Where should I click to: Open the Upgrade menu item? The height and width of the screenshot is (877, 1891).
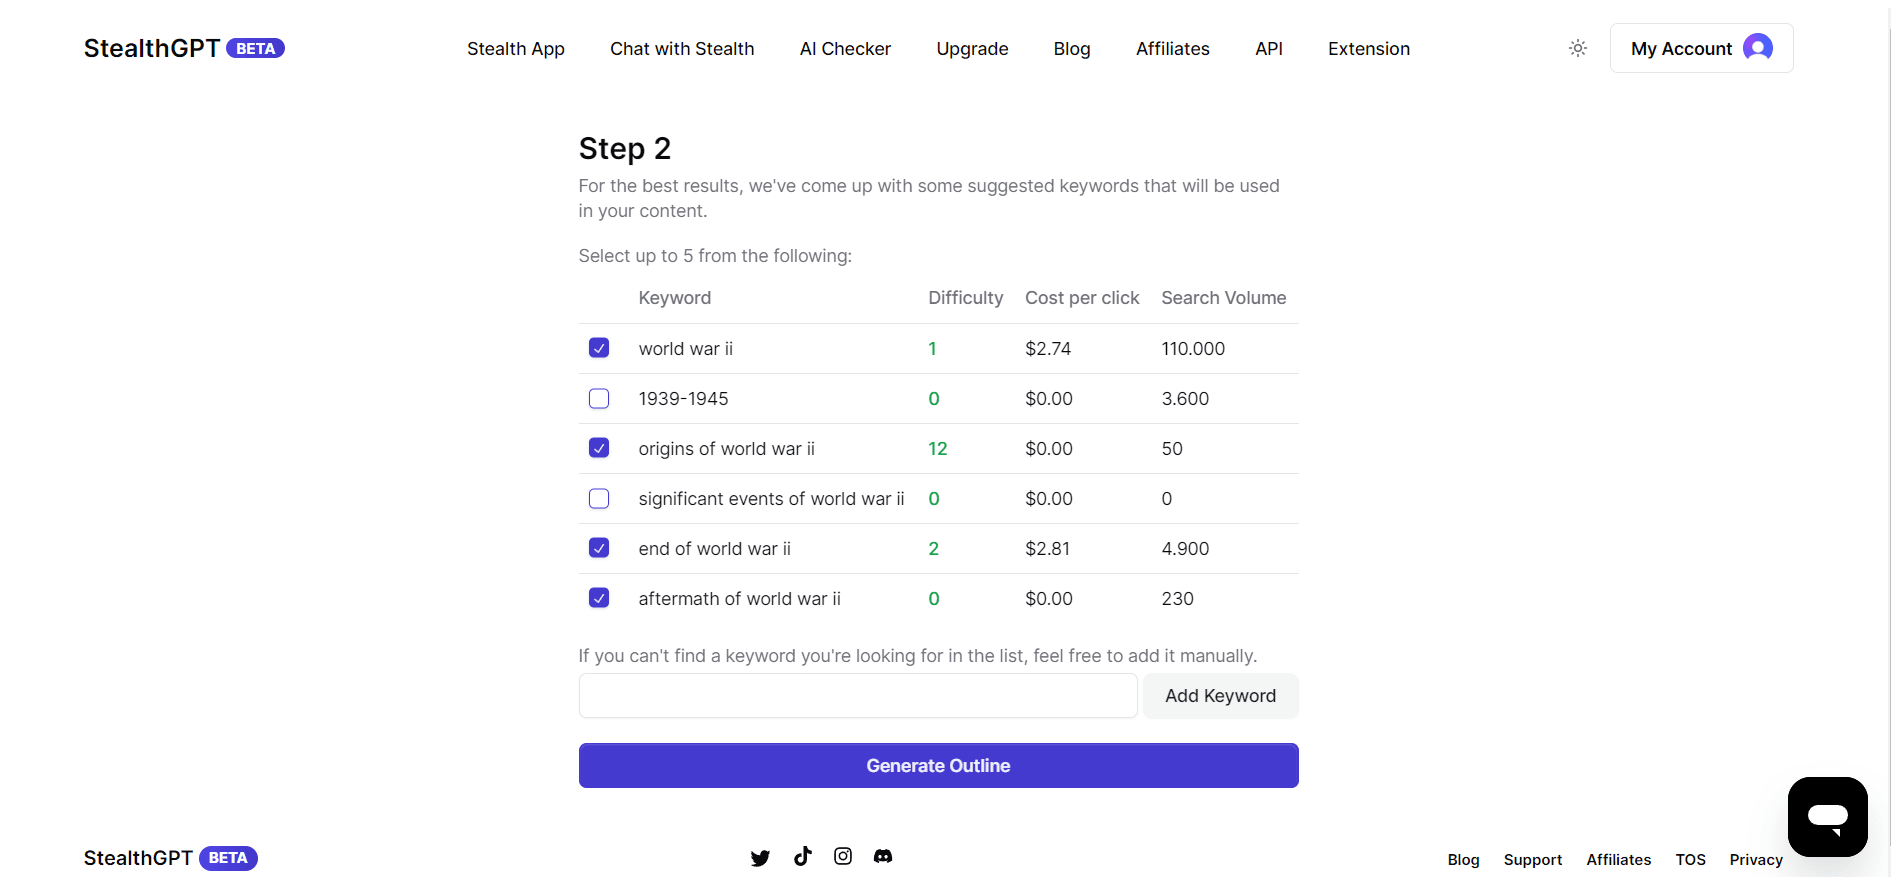(972, 49)
